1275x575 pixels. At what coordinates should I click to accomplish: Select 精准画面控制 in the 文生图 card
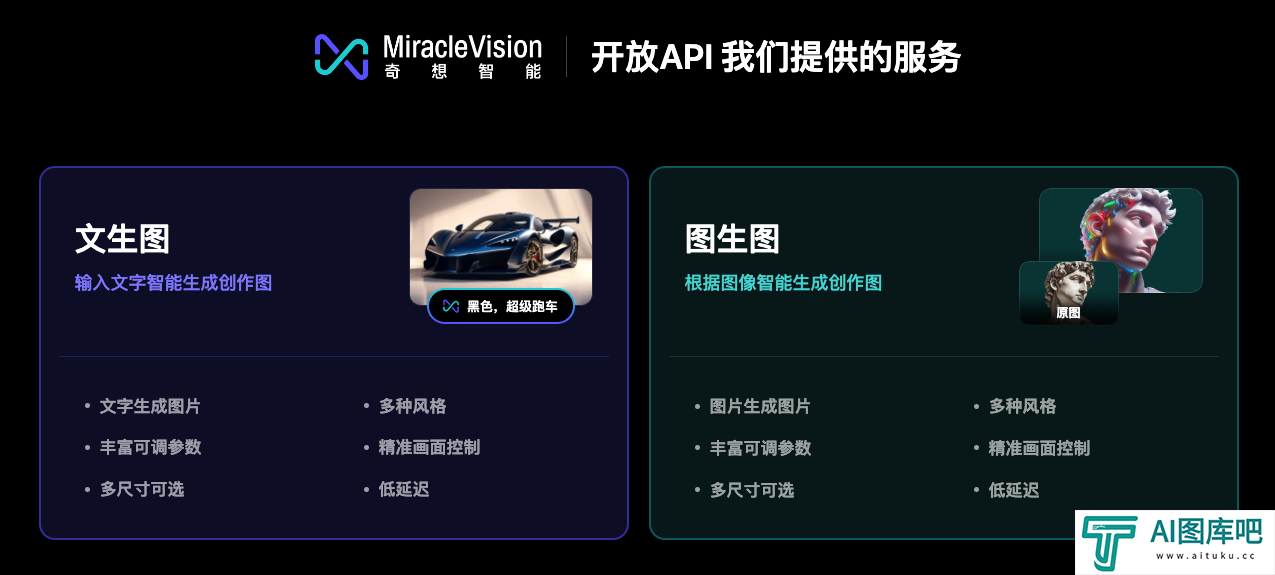[429, 447]
